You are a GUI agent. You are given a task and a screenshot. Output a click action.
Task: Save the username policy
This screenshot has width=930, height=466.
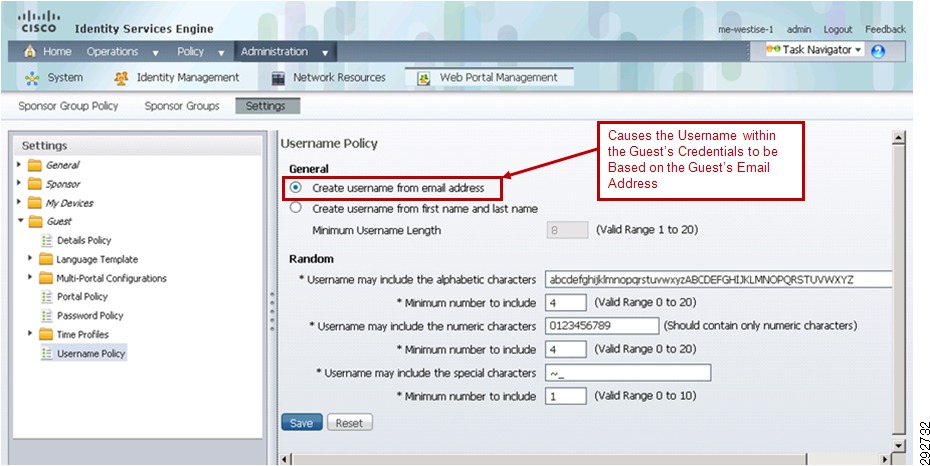click(x=302, y=423)
